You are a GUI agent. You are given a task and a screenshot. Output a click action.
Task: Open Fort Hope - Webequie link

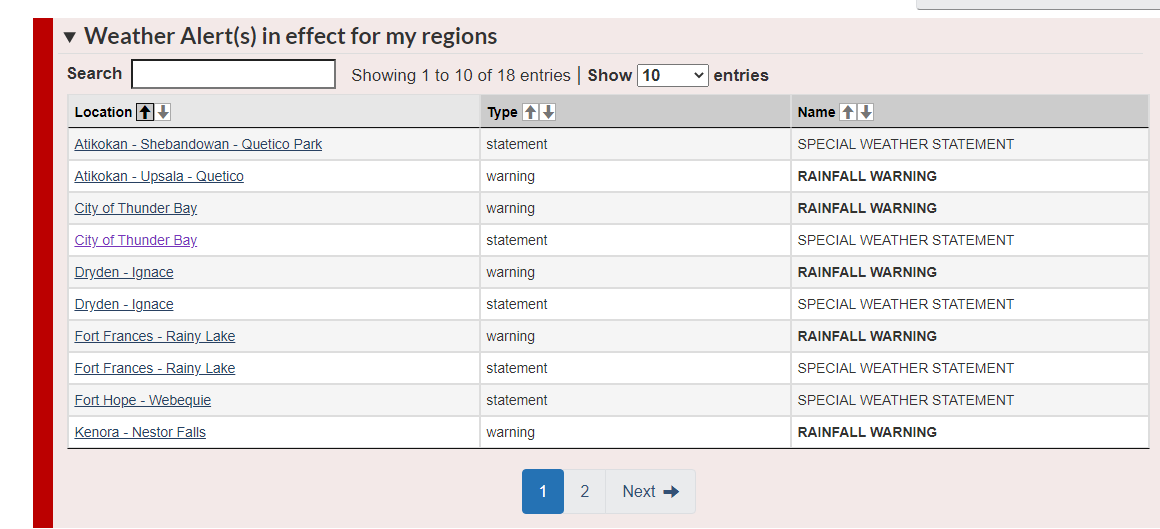143,400
